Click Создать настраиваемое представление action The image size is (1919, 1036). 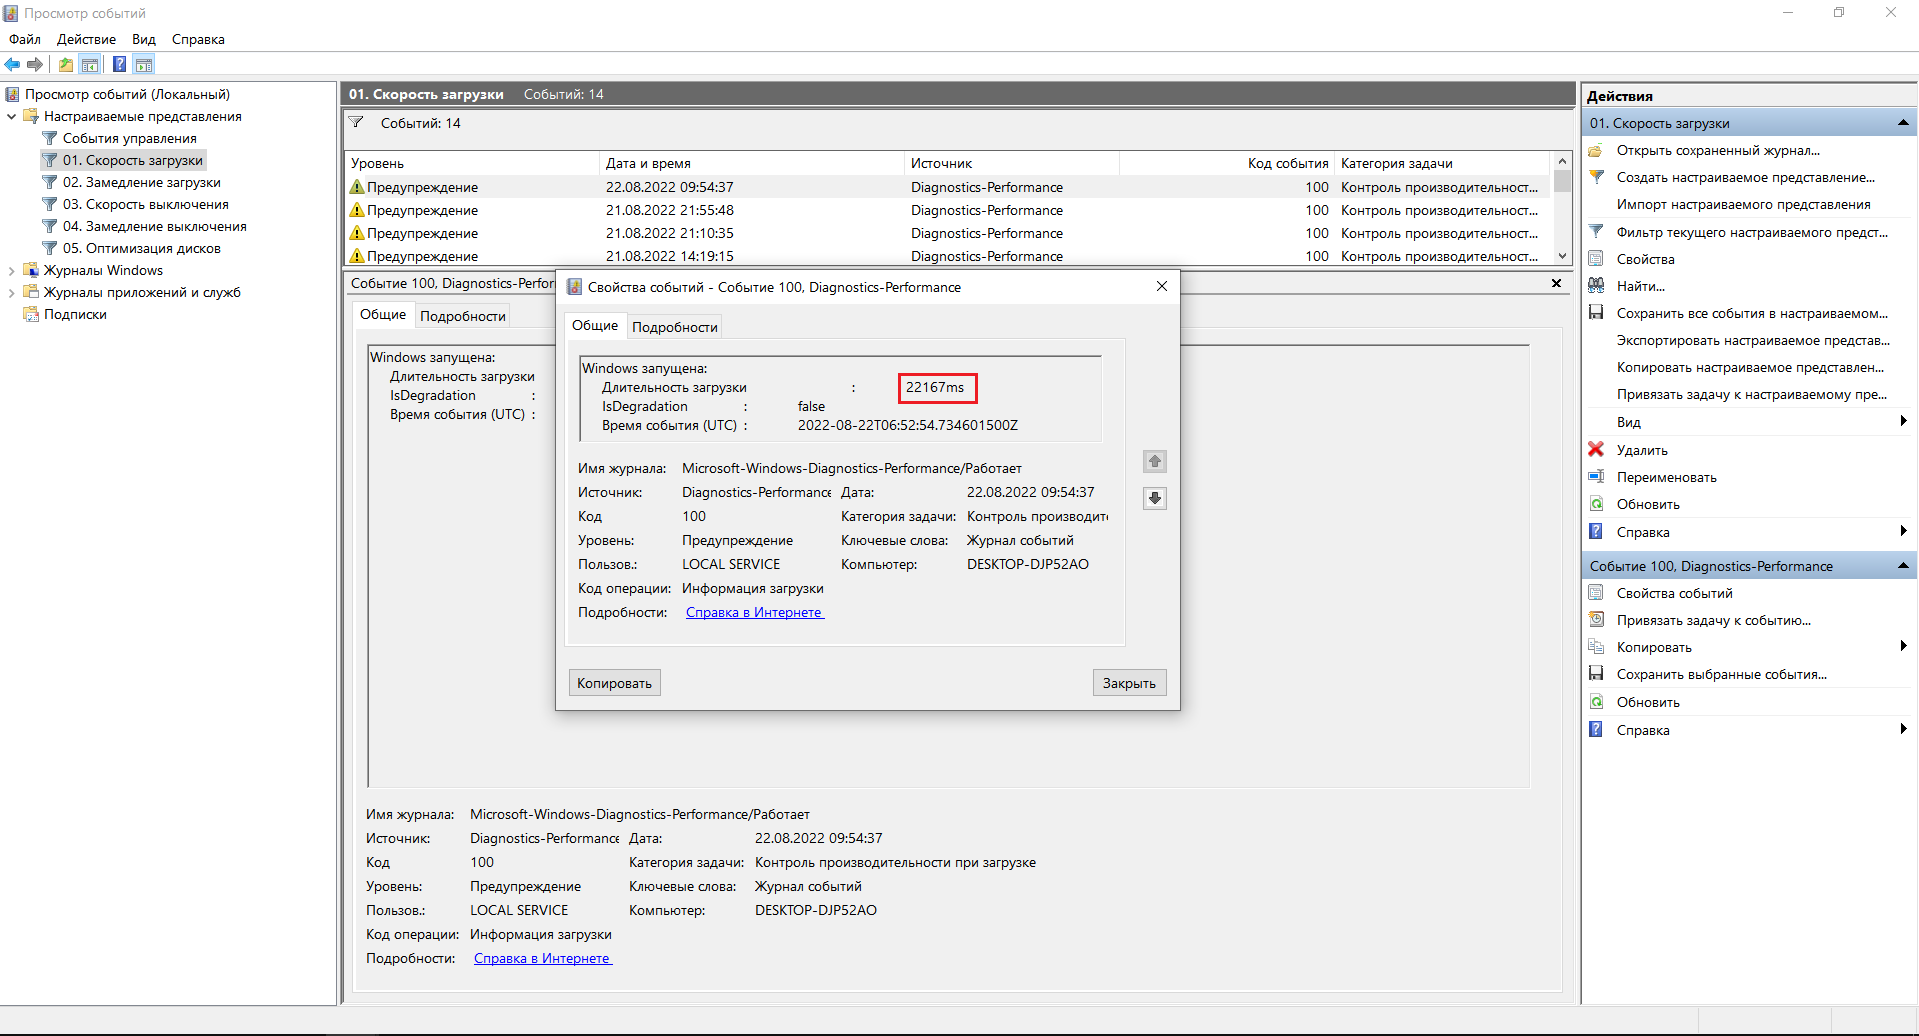1746,177
